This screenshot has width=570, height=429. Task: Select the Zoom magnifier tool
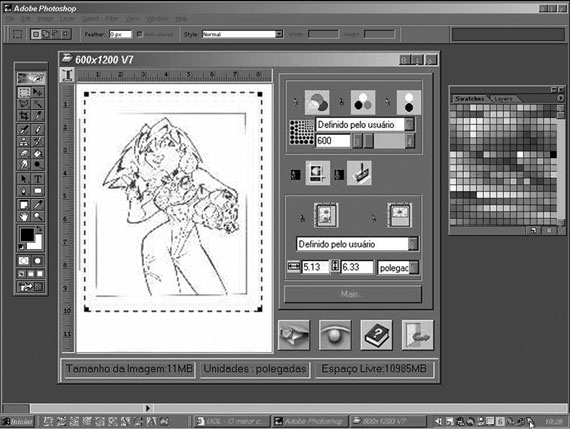(x=37, y=217)
